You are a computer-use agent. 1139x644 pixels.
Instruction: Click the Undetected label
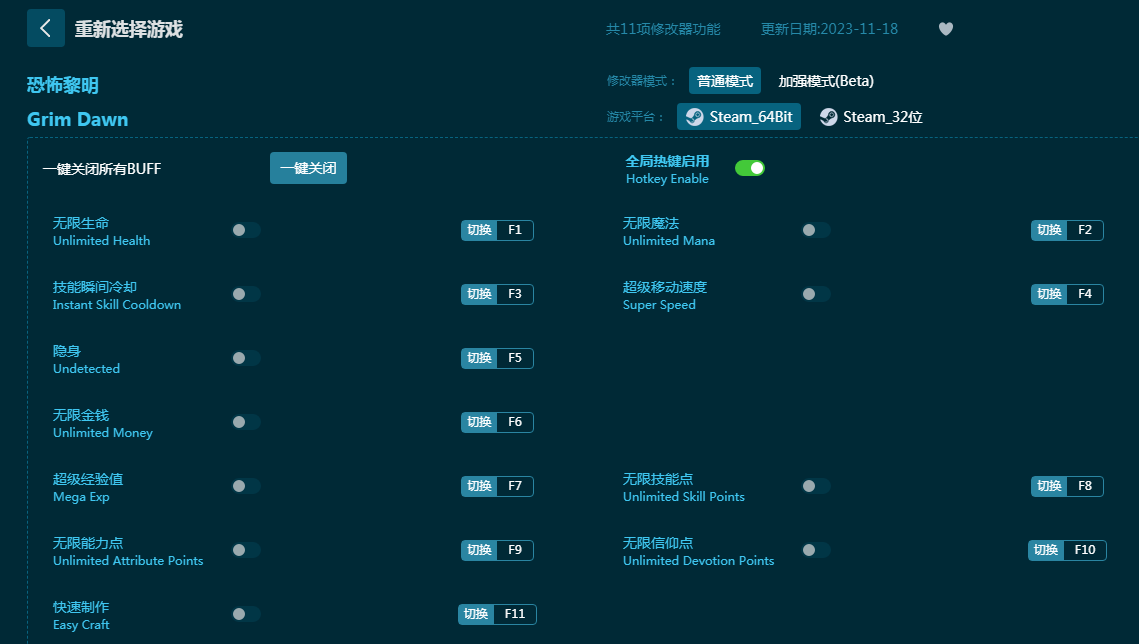tap(86, 369)
